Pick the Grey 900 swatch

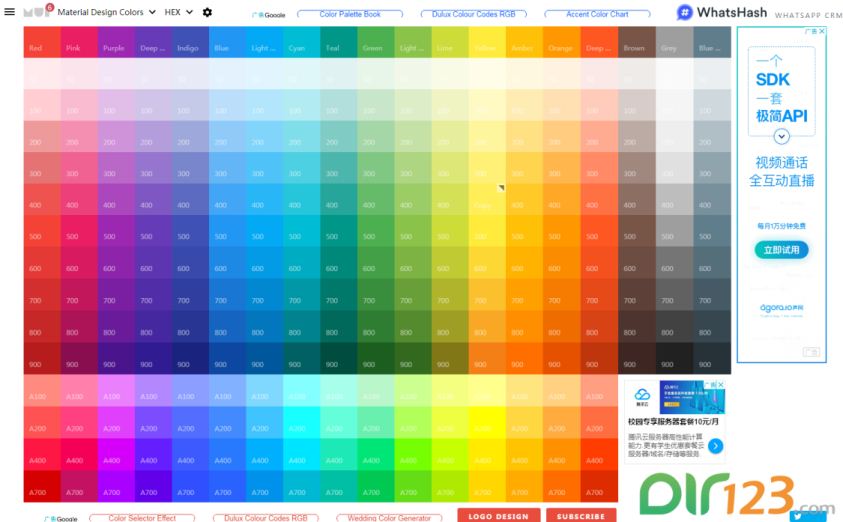(x=674, y=358)
